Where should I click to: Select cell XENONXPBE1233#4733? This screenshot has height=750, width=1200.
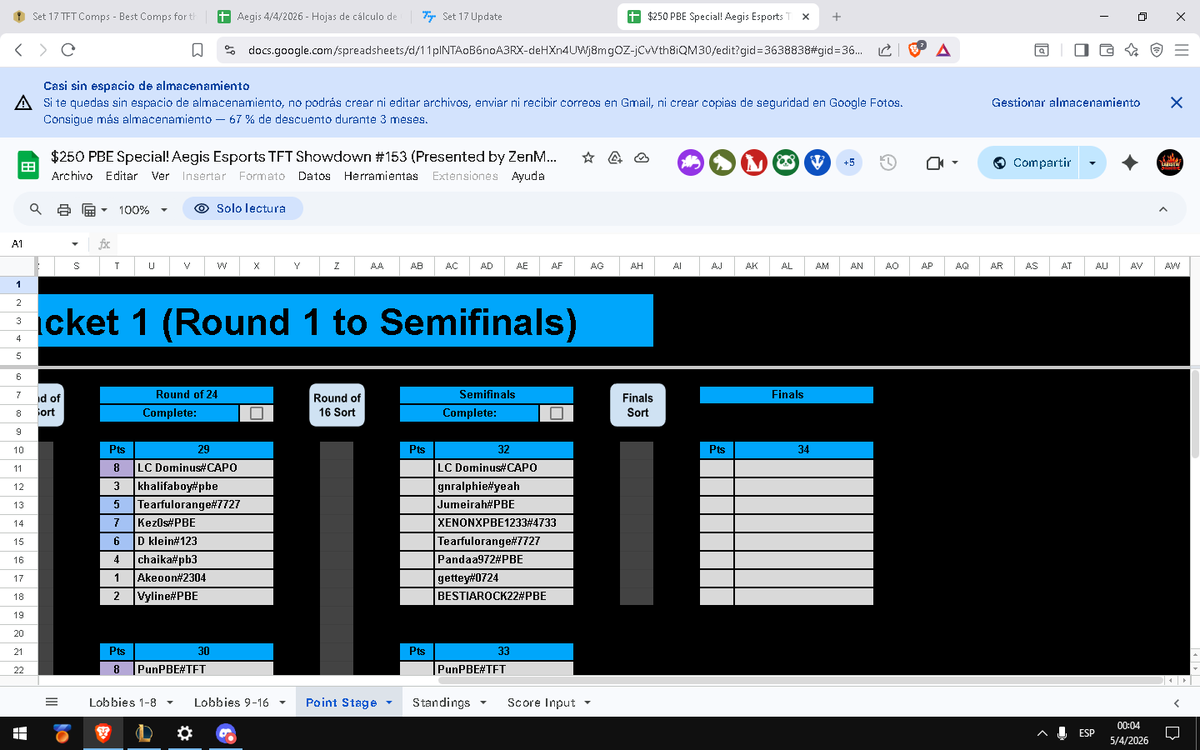tap(504, 523)
